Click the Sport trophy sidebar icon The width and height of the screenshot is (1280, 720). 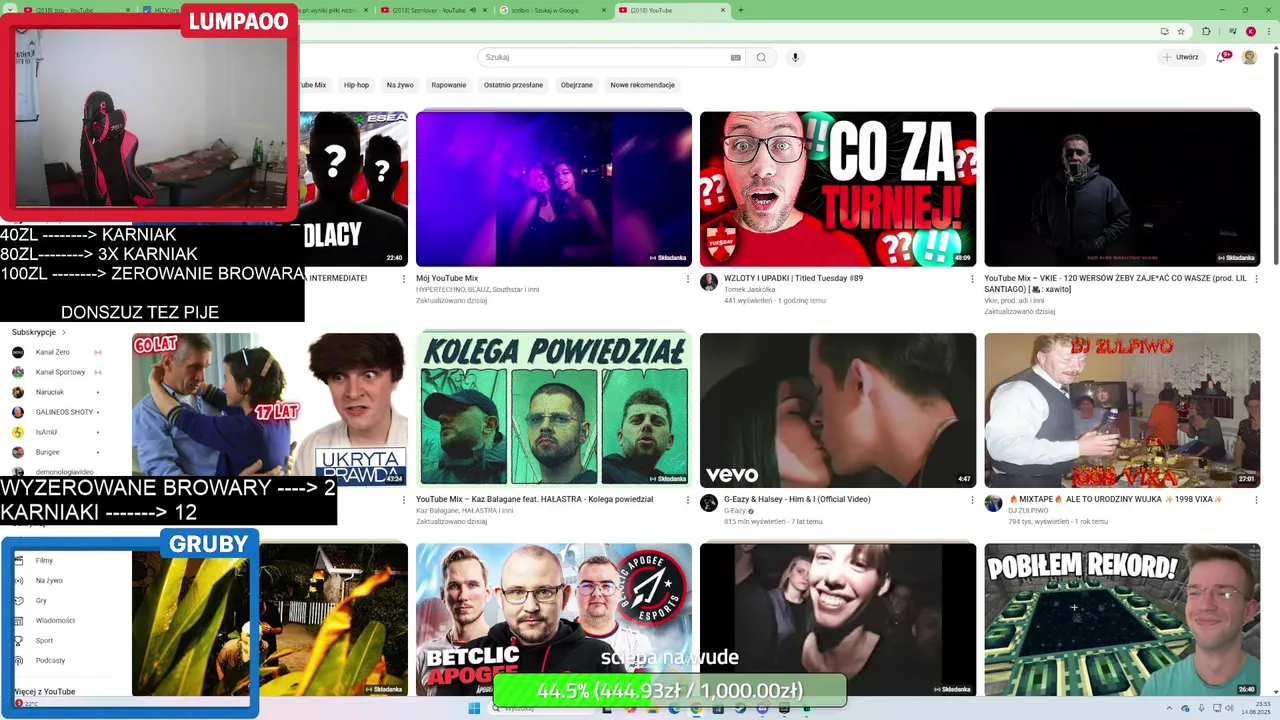(18, 640)
